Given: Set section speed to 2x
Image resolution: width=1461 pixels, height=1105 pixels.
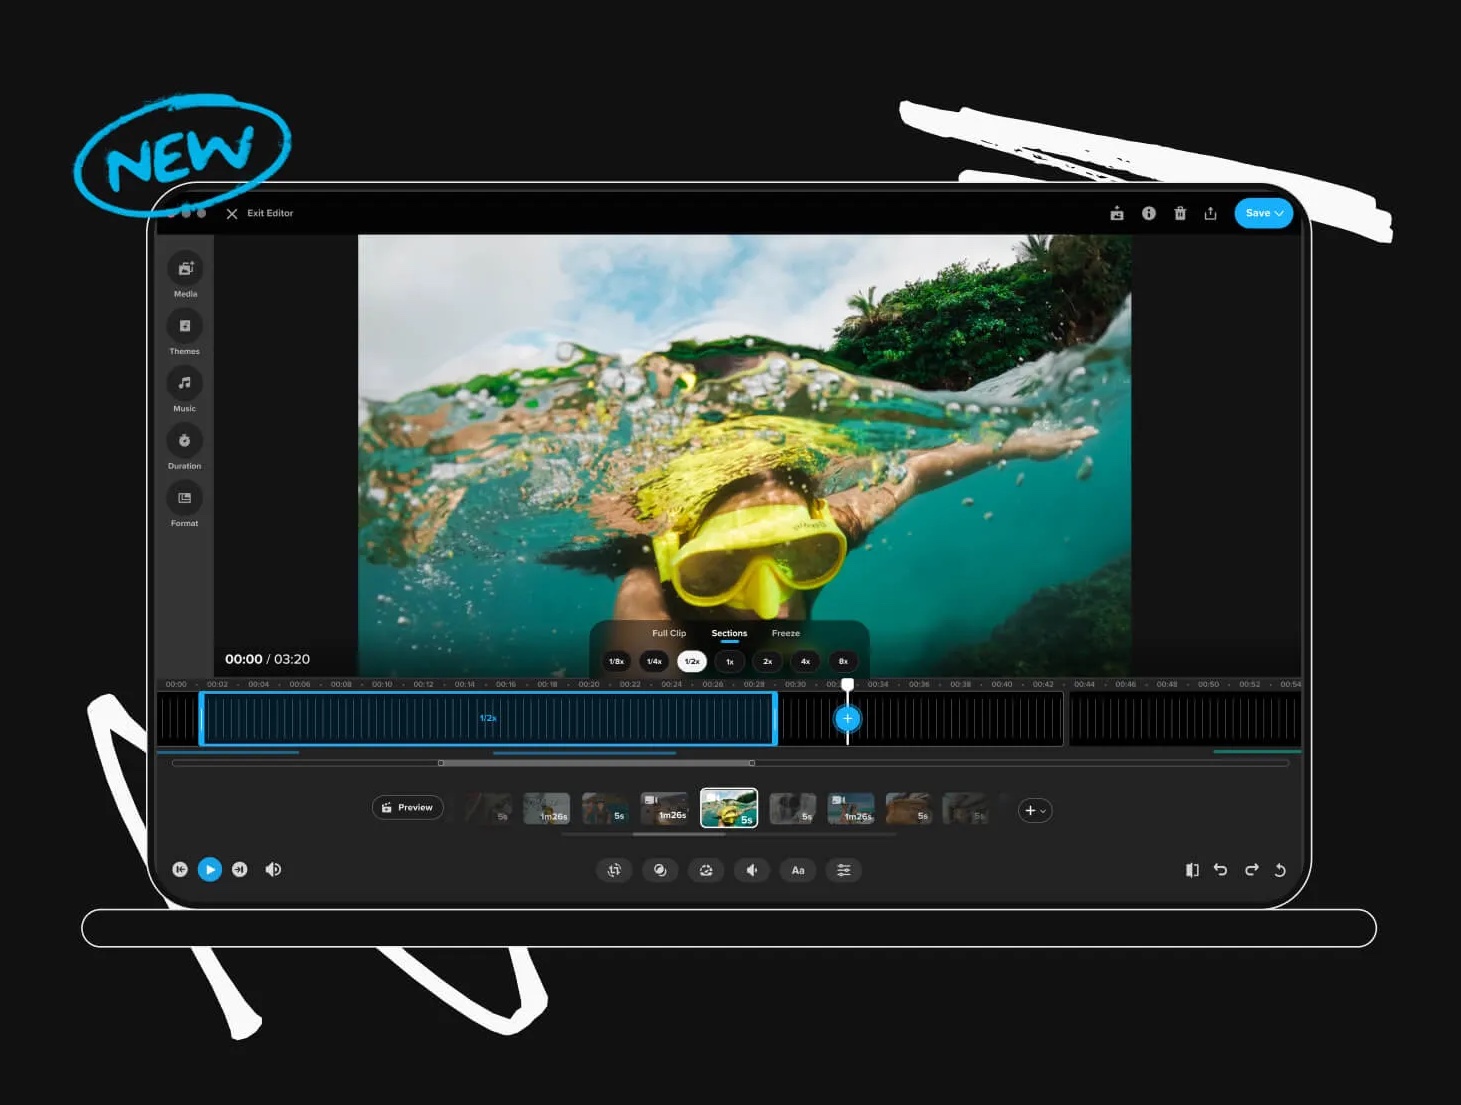Looking at the screenshot, I should click(x=767, y=661).
